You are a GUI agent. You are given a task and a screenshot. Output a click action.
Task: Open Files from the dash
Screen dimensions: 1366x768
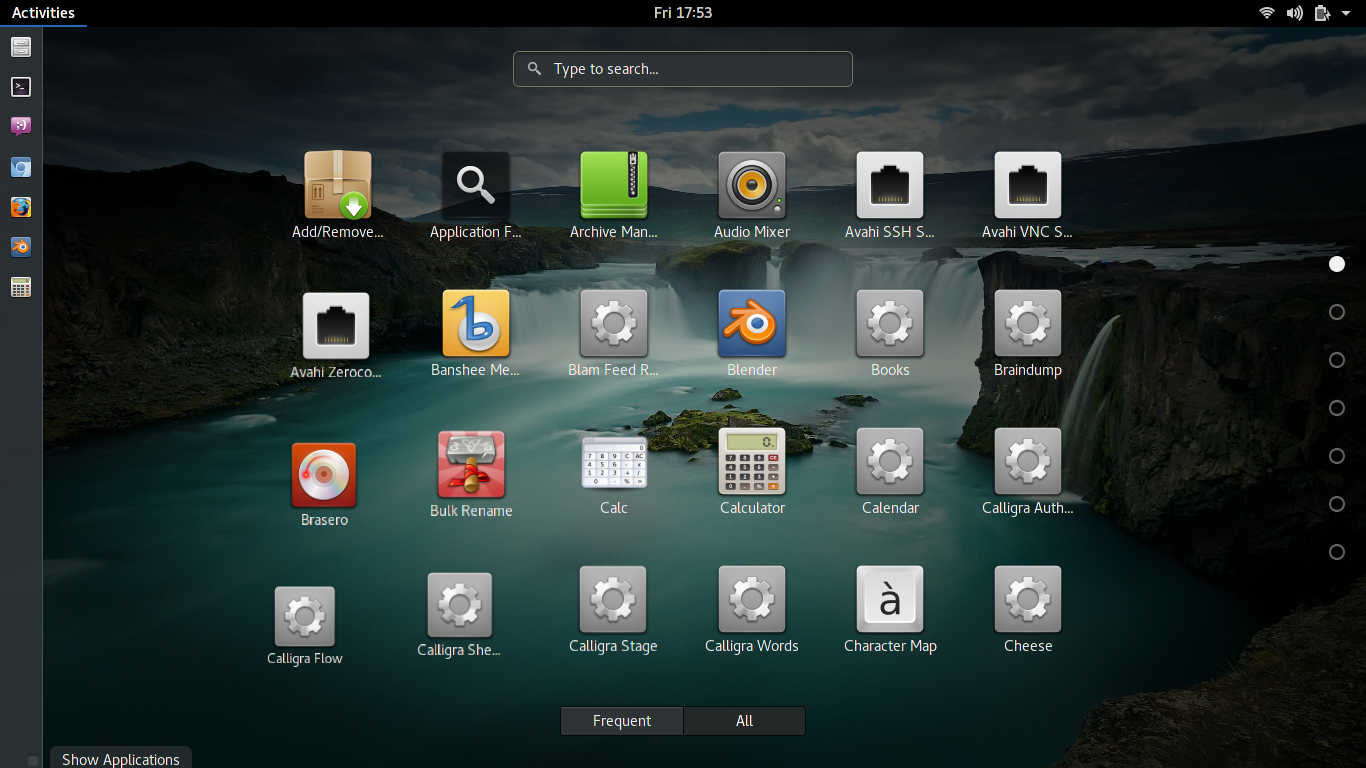[x=21, y=47]
